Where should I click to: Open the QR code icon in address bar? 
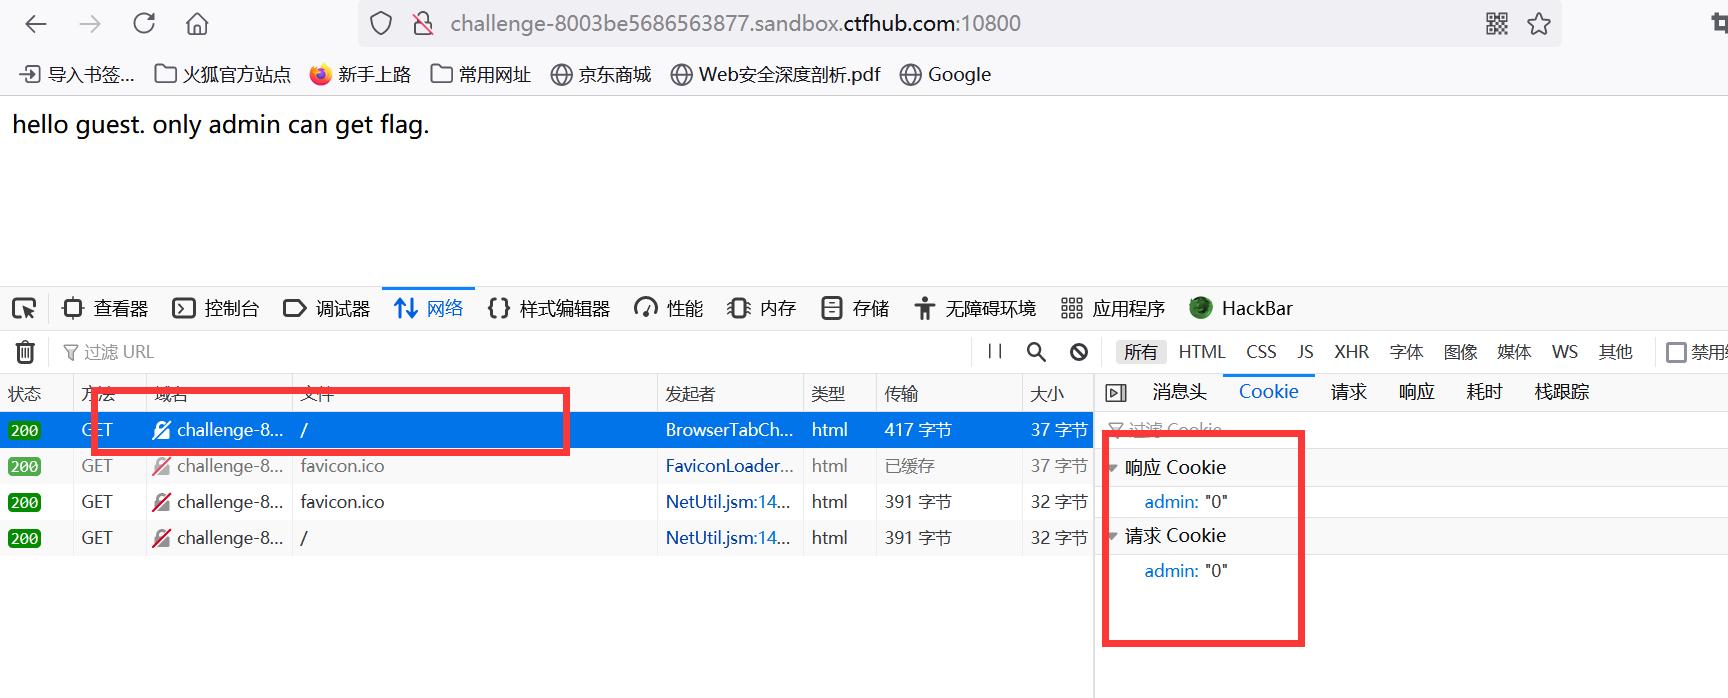[x=1497, y=24]
